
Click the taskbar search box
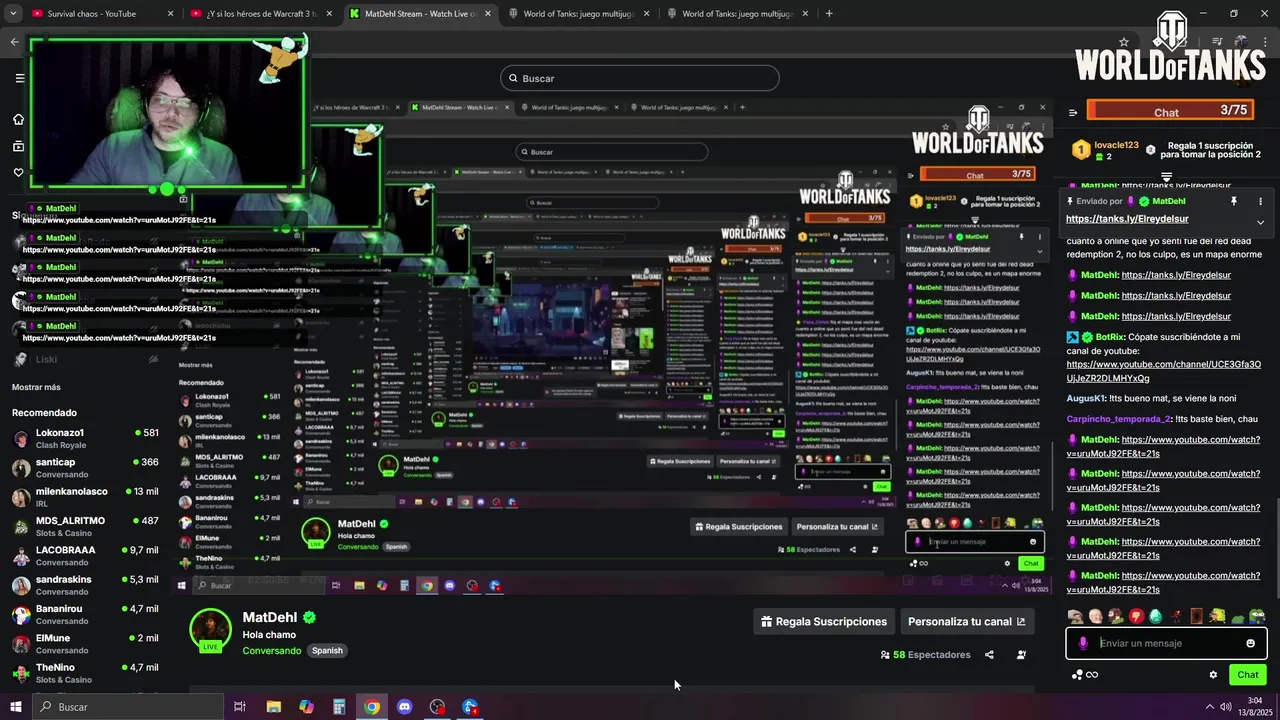pyautogui.click(x=130, y=707)
